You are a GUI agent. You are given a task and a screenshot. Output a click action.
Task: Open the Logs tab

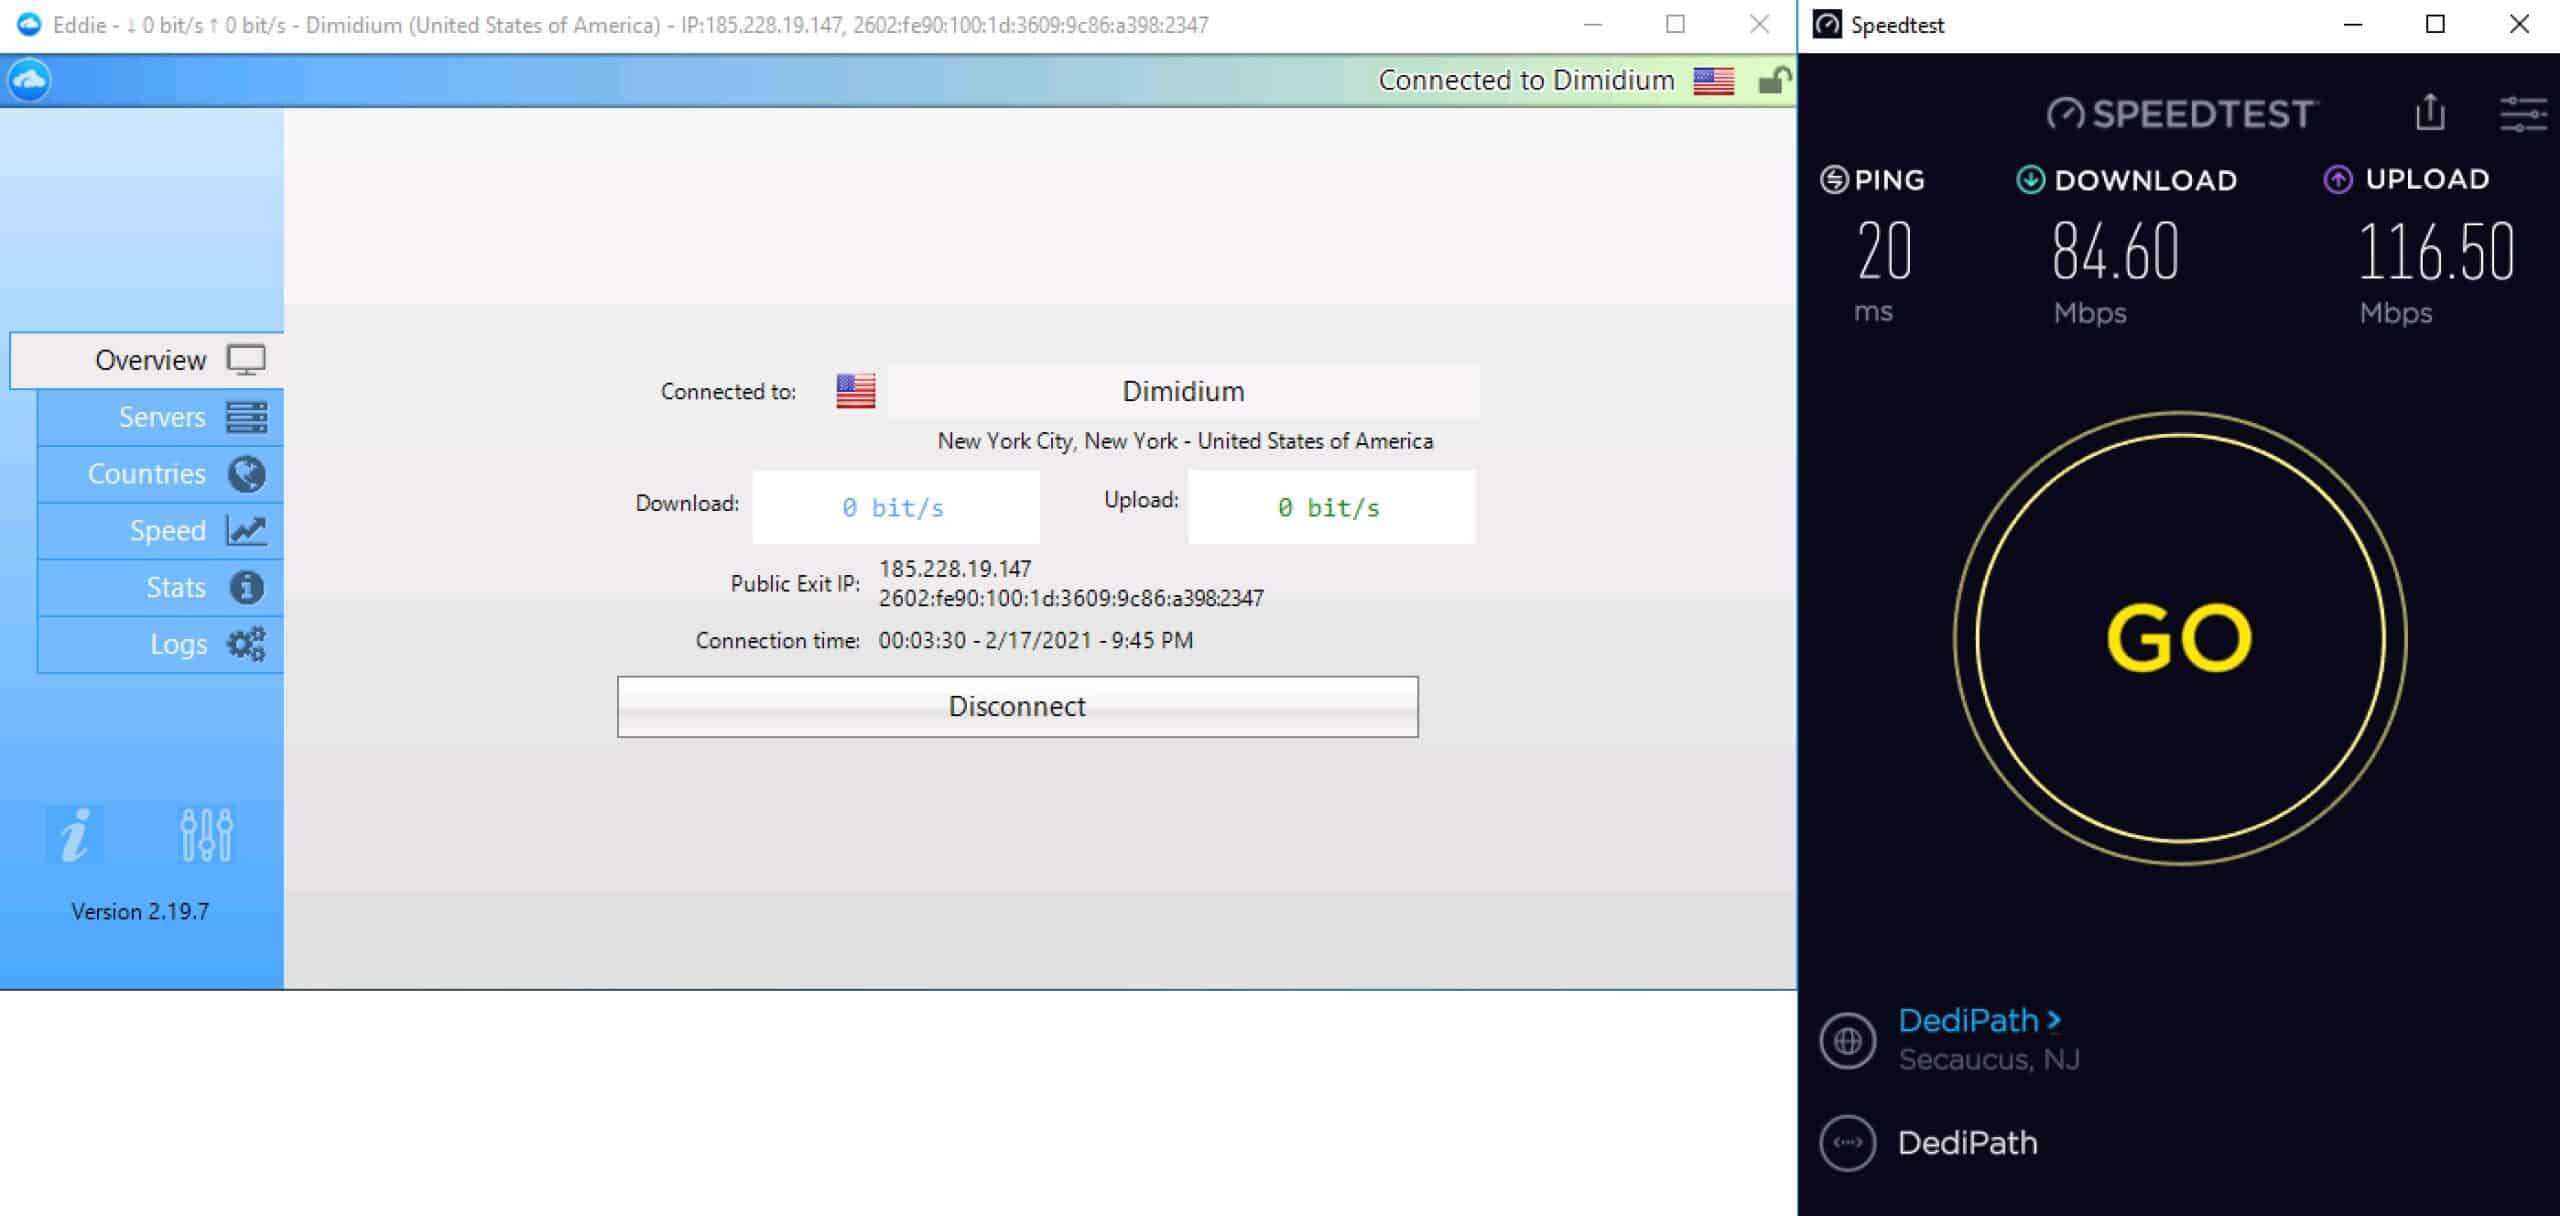tap(161, 644)
